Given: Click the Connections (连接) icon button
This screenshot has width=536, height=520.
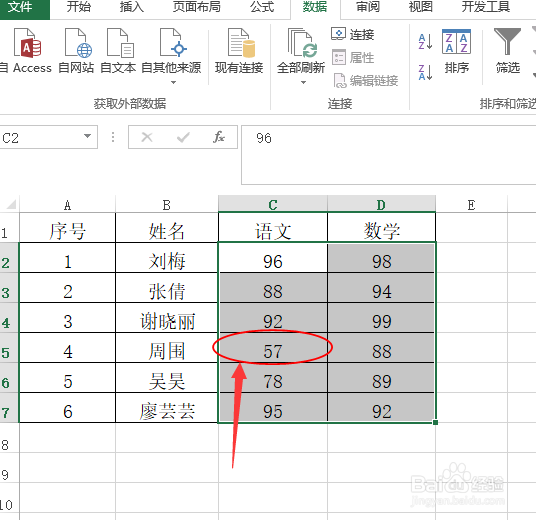Looking at the screenshot, I should pyautogui.click(x=338, y=34).
